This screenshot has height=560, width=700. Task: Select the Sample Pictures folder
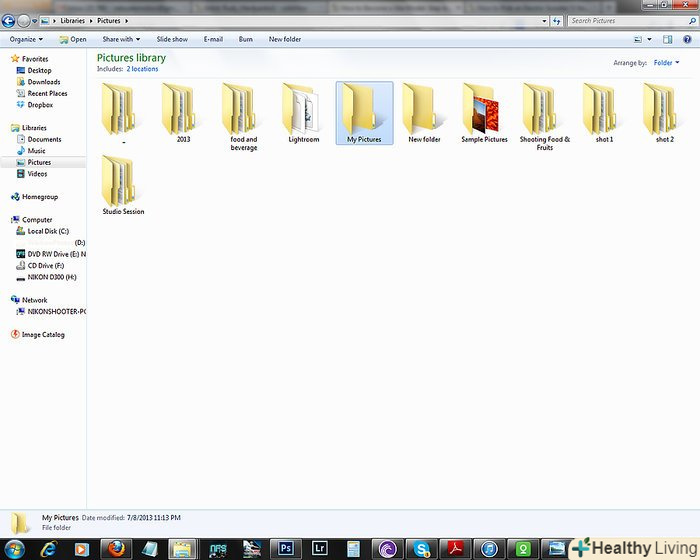pyautogui.click(x=484, y=113)
